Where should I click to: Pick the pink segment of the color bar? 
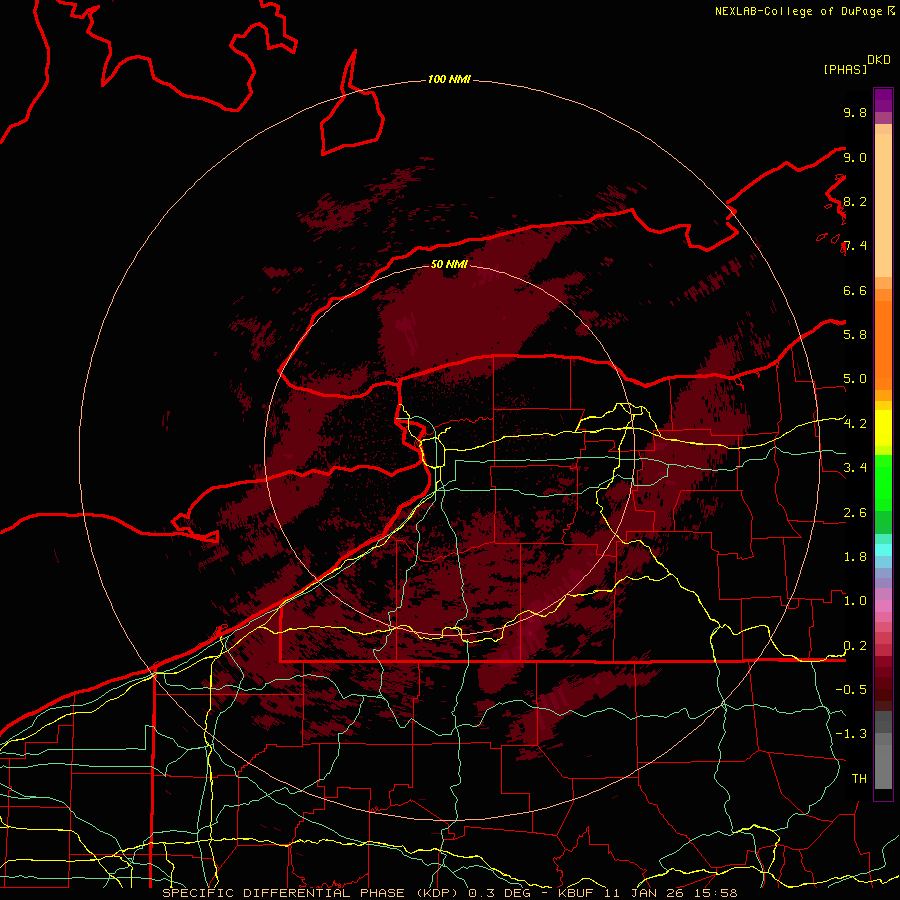pos(883,606)
